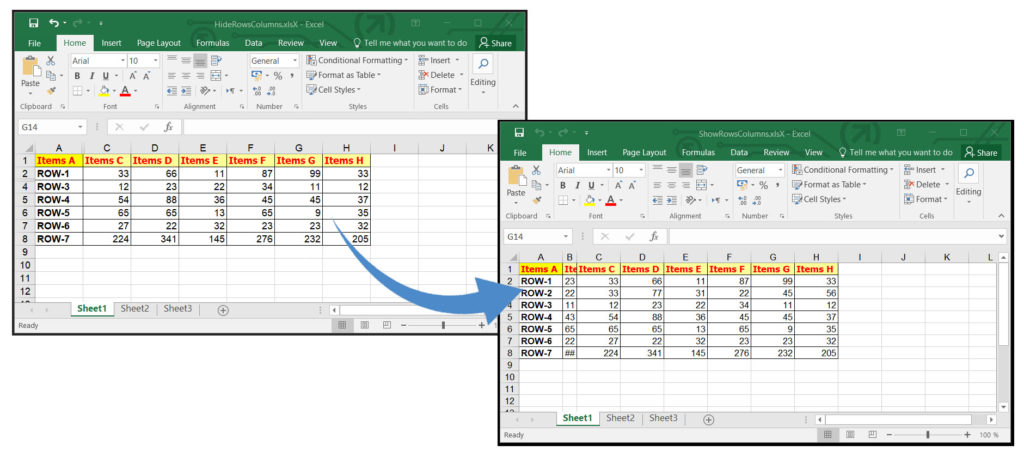This screenshot has width=1024, height=457.
Task: Click Increase Font Size in HideRowsColumns window
Action: (x=132, y=76)
